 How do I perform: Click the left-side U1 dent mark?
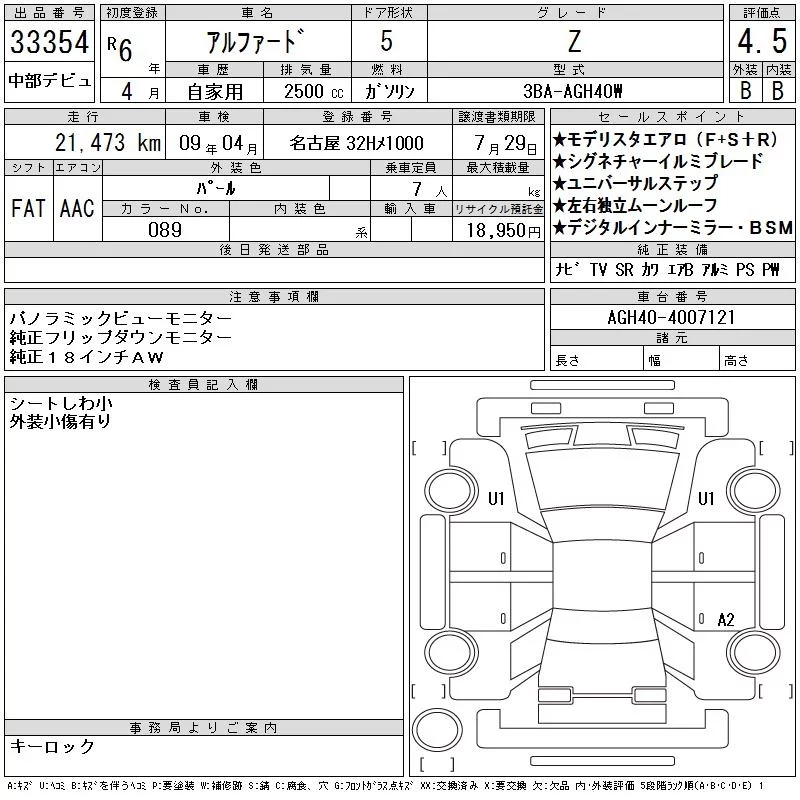[496, 498]
